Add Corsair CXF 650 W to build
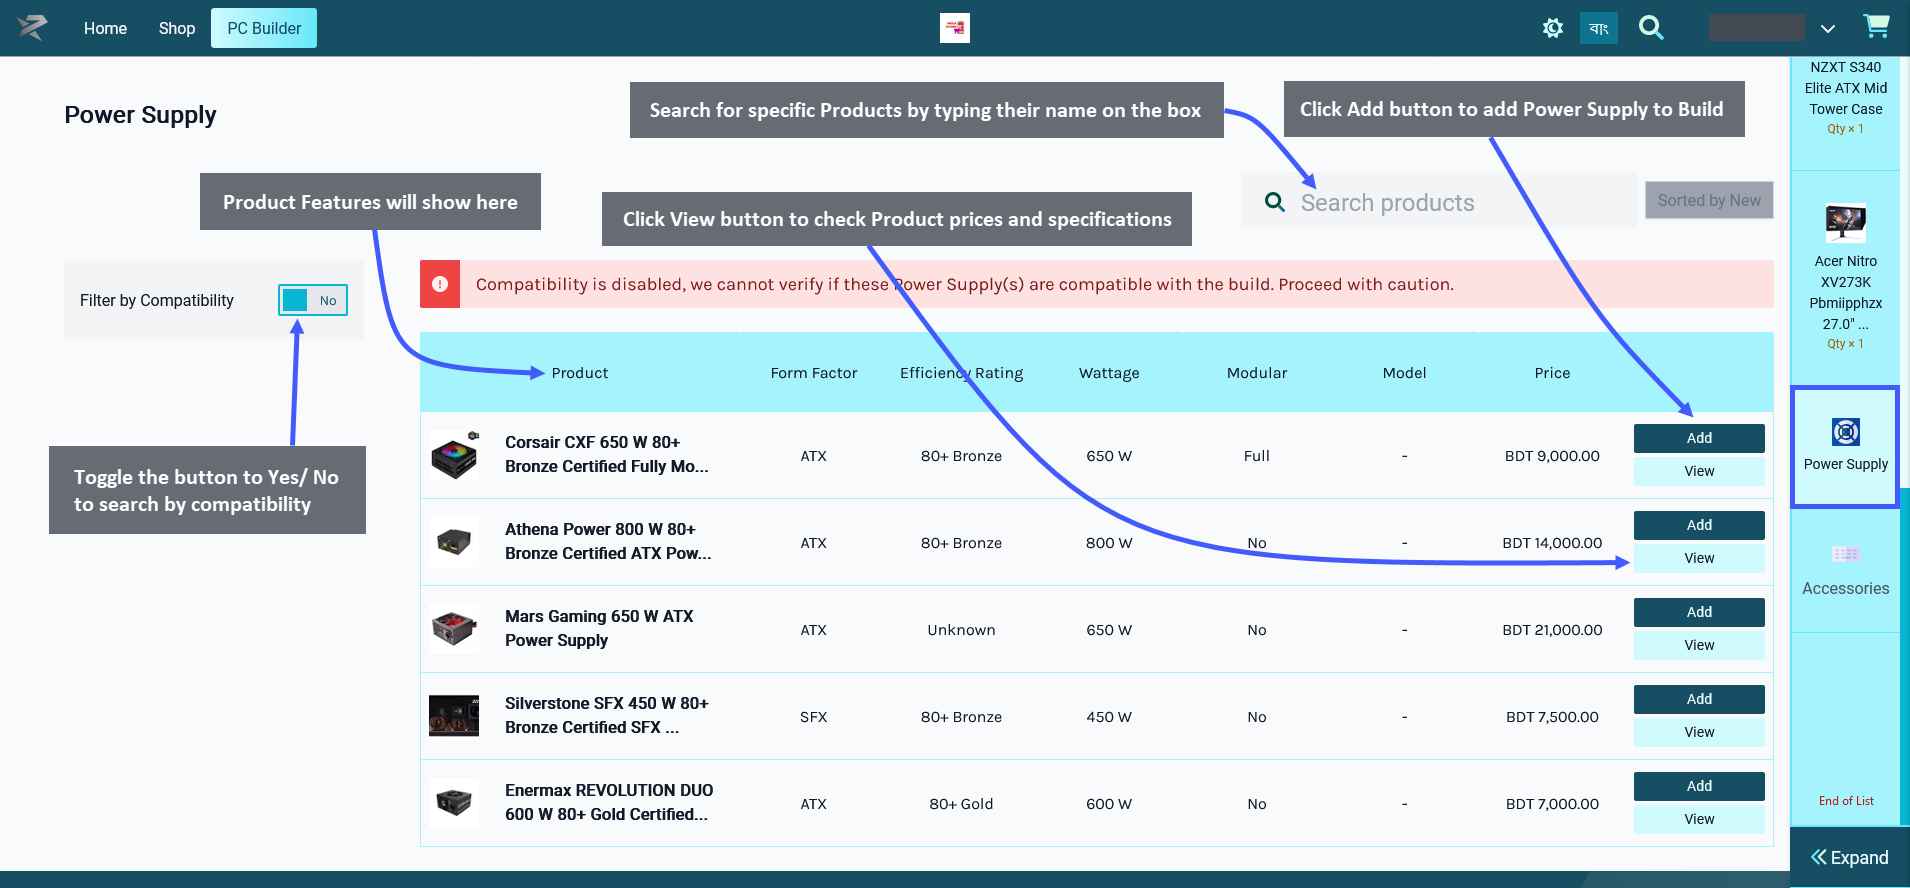Viewport: 1910px width, 888px height. [1699, 438]
